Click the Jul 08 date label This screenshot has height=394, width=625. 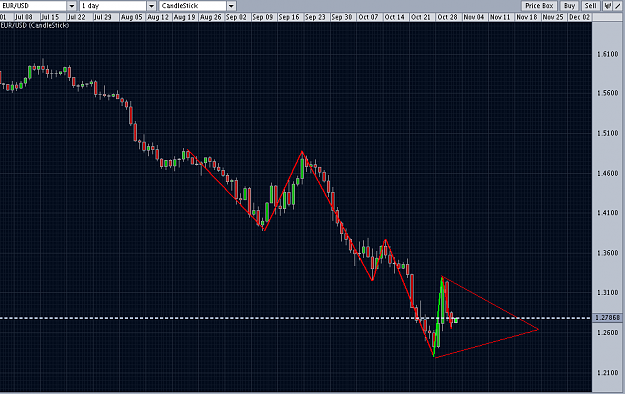24,17
